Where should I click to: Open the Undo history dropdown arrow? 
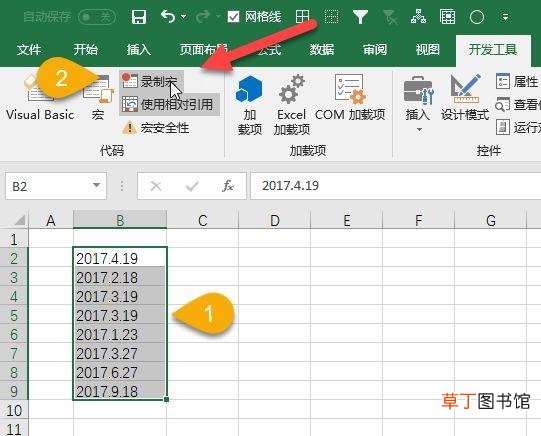coord(184,16)
